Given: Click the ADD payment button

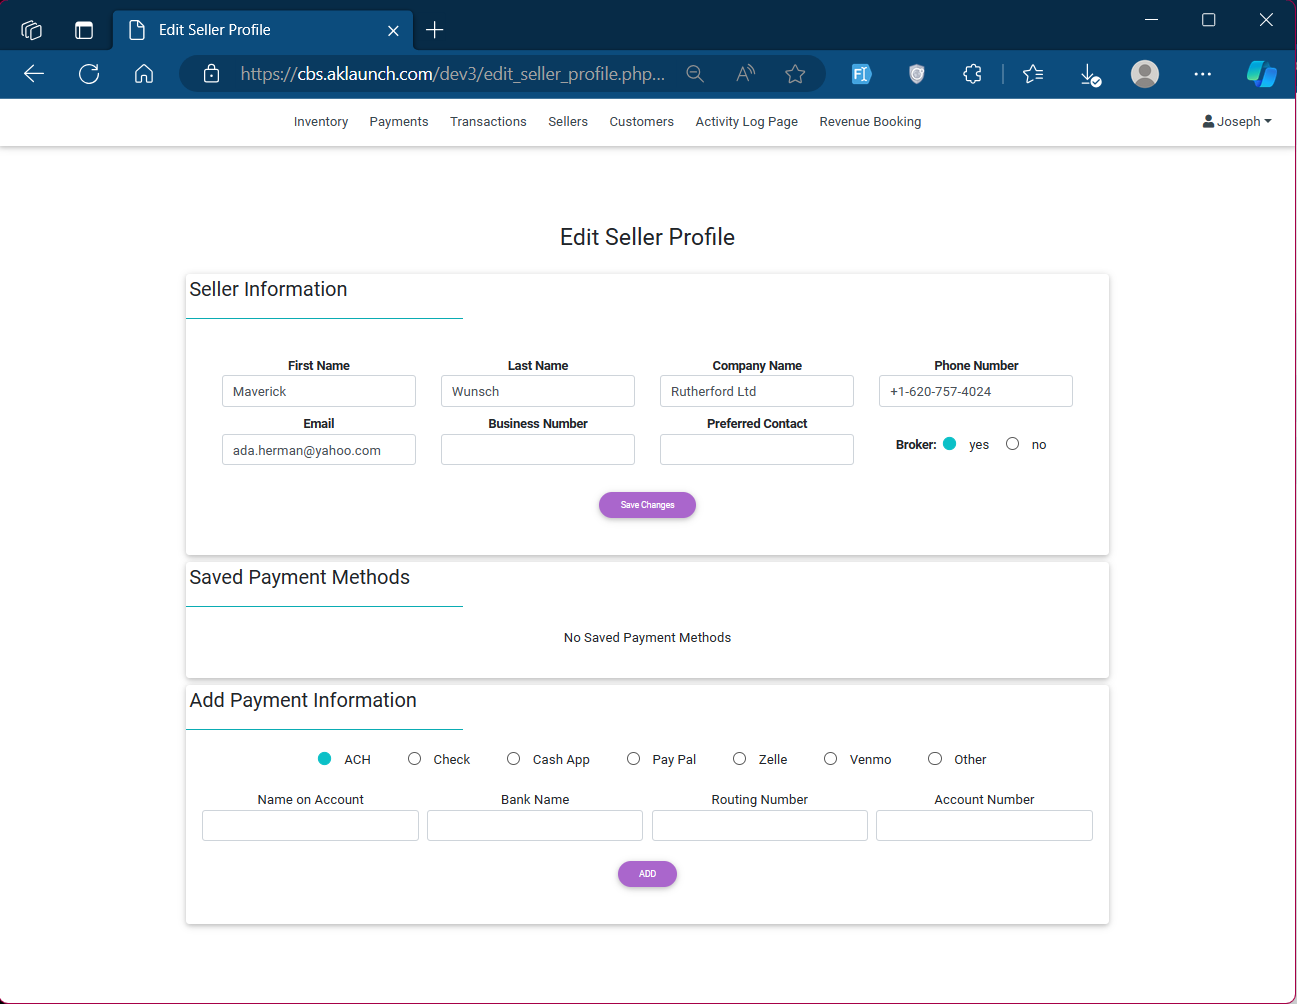Looking at the screenshot, I should point(647,874).
